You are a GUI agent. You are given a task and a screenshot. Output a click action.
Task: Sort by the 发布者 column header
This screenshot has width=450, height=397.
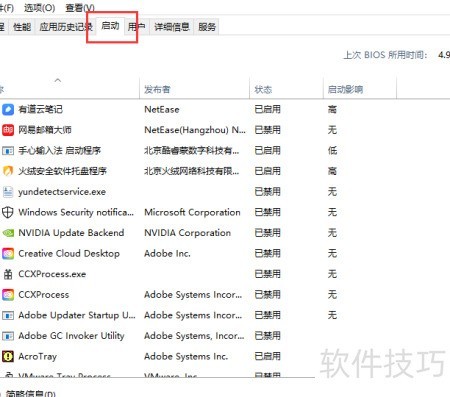157,89
